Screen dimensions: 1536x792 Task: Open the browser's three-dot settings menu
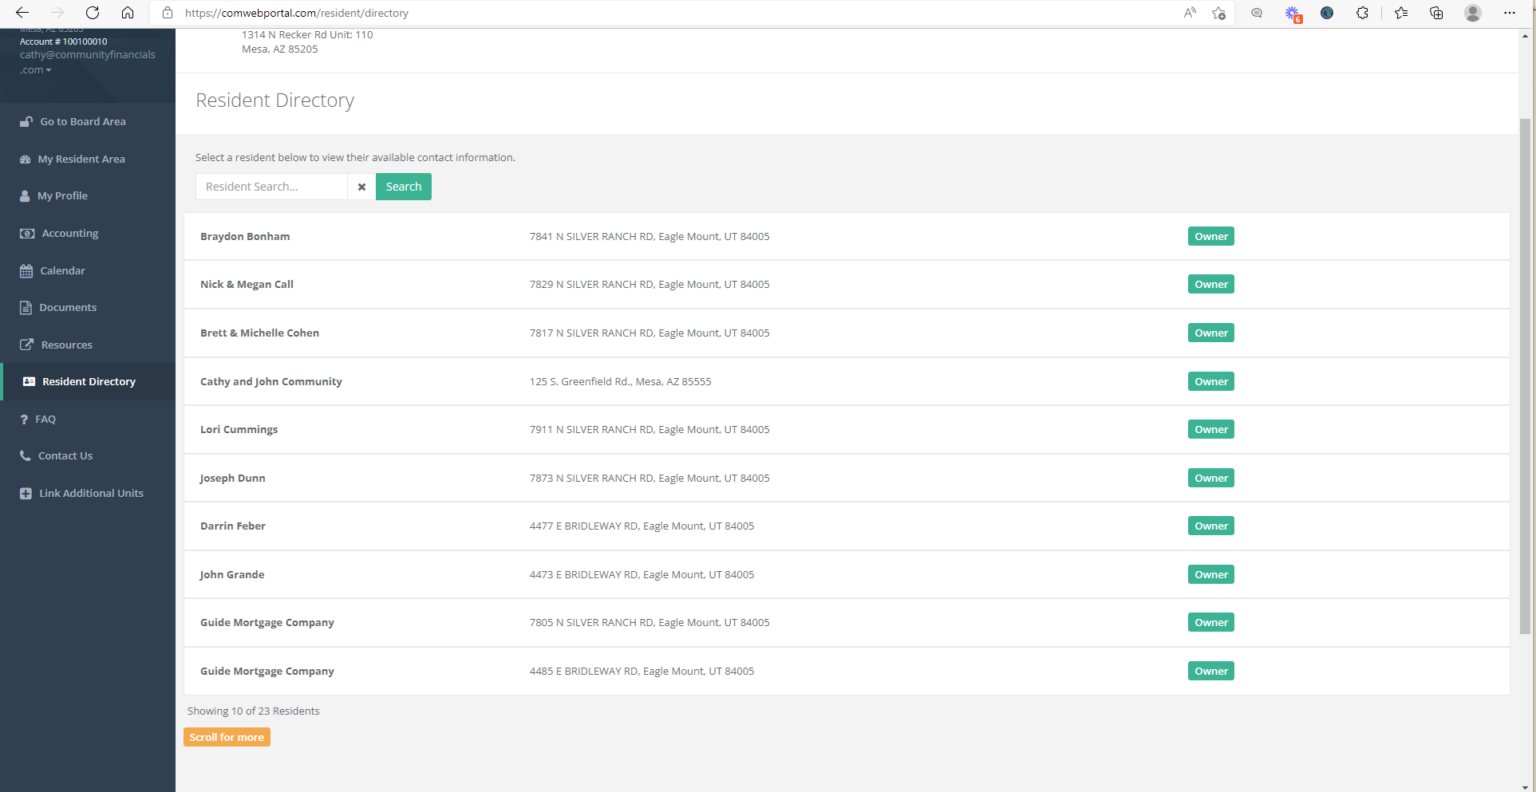click(1509, 13)
